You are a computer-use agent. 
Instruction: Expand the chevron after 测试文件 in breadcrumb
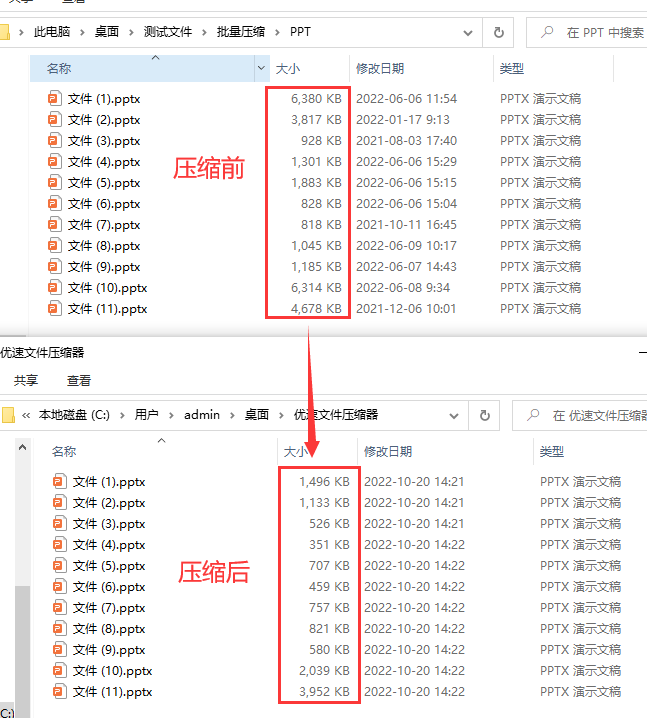(204, 32)
